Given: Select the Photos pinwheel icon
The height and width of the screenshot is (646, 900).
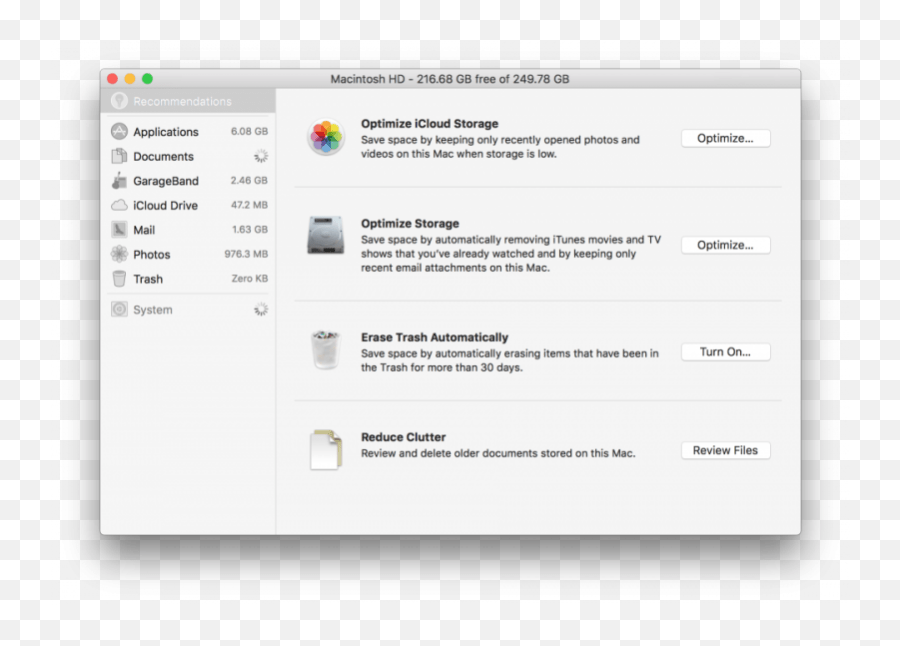Looking at the screenshot, I should pos(118,254).
